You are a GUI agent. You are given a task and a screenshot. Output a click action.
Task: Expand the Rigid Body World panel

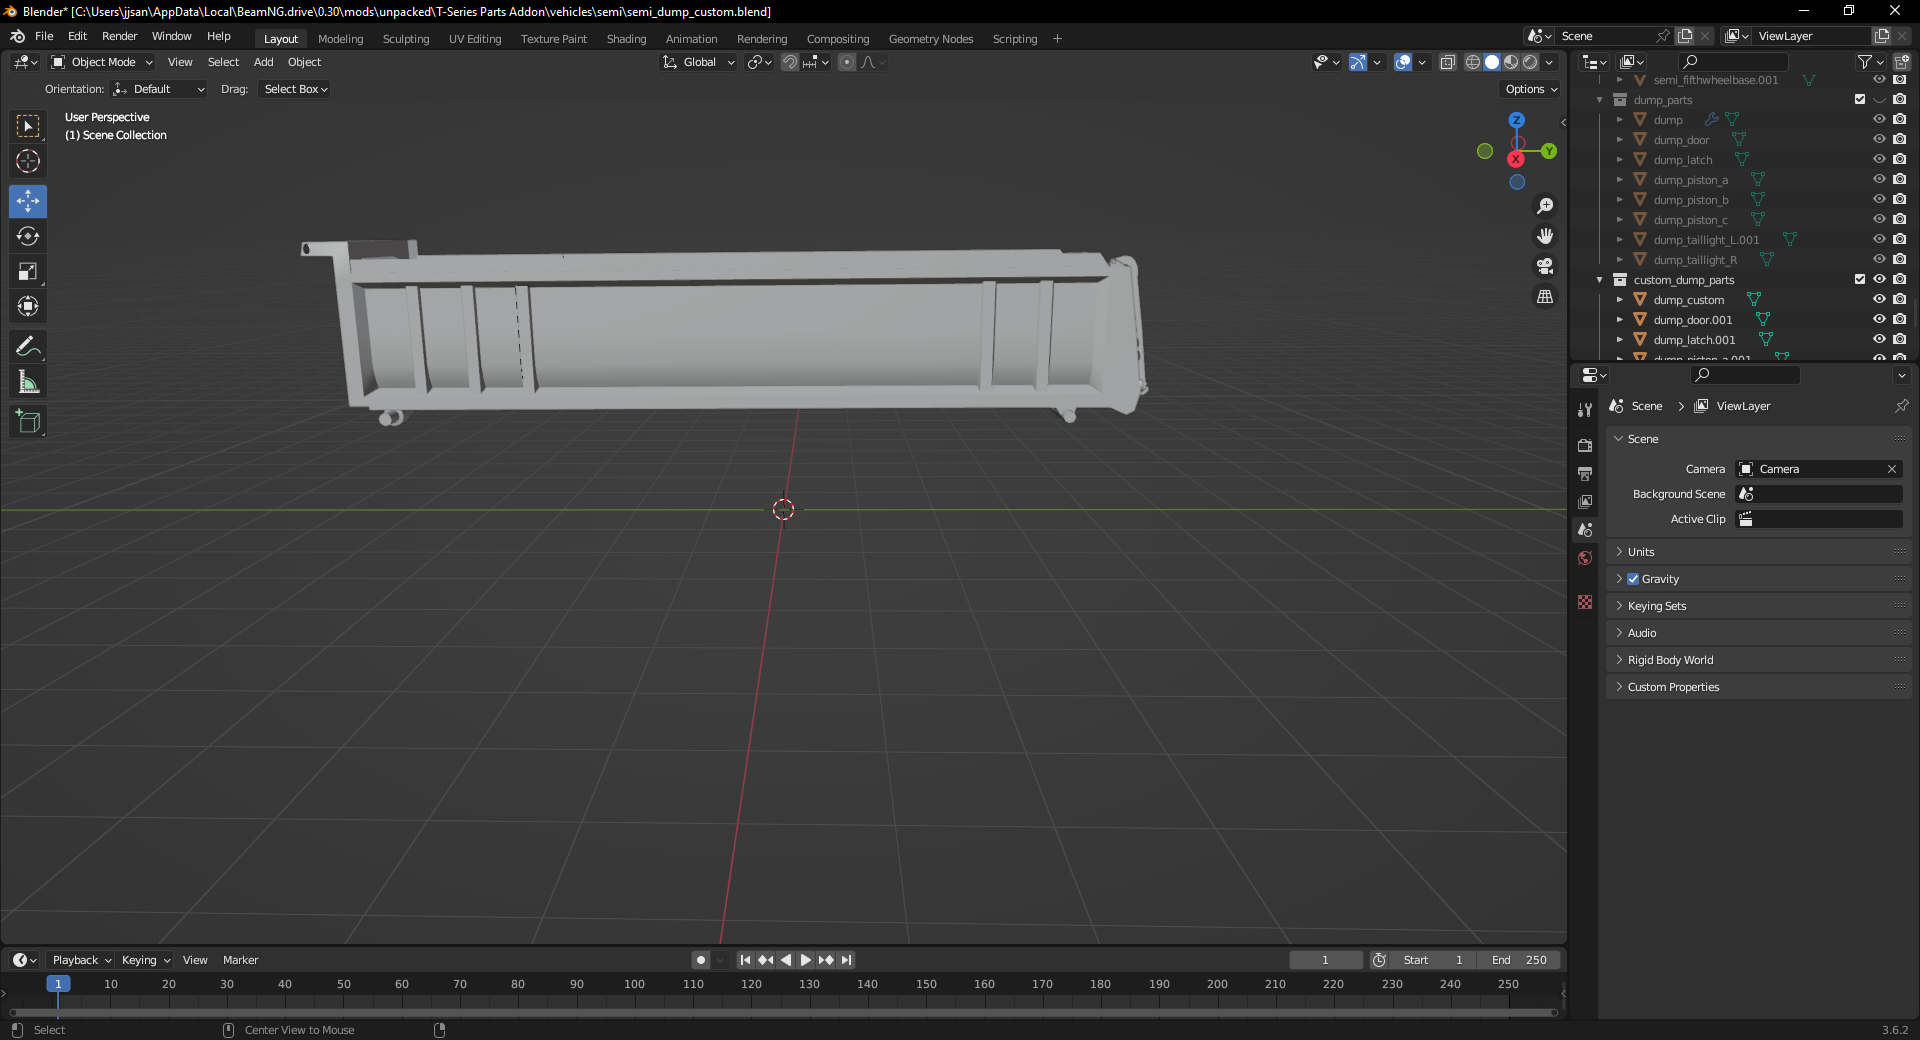tap(1670, 660)
